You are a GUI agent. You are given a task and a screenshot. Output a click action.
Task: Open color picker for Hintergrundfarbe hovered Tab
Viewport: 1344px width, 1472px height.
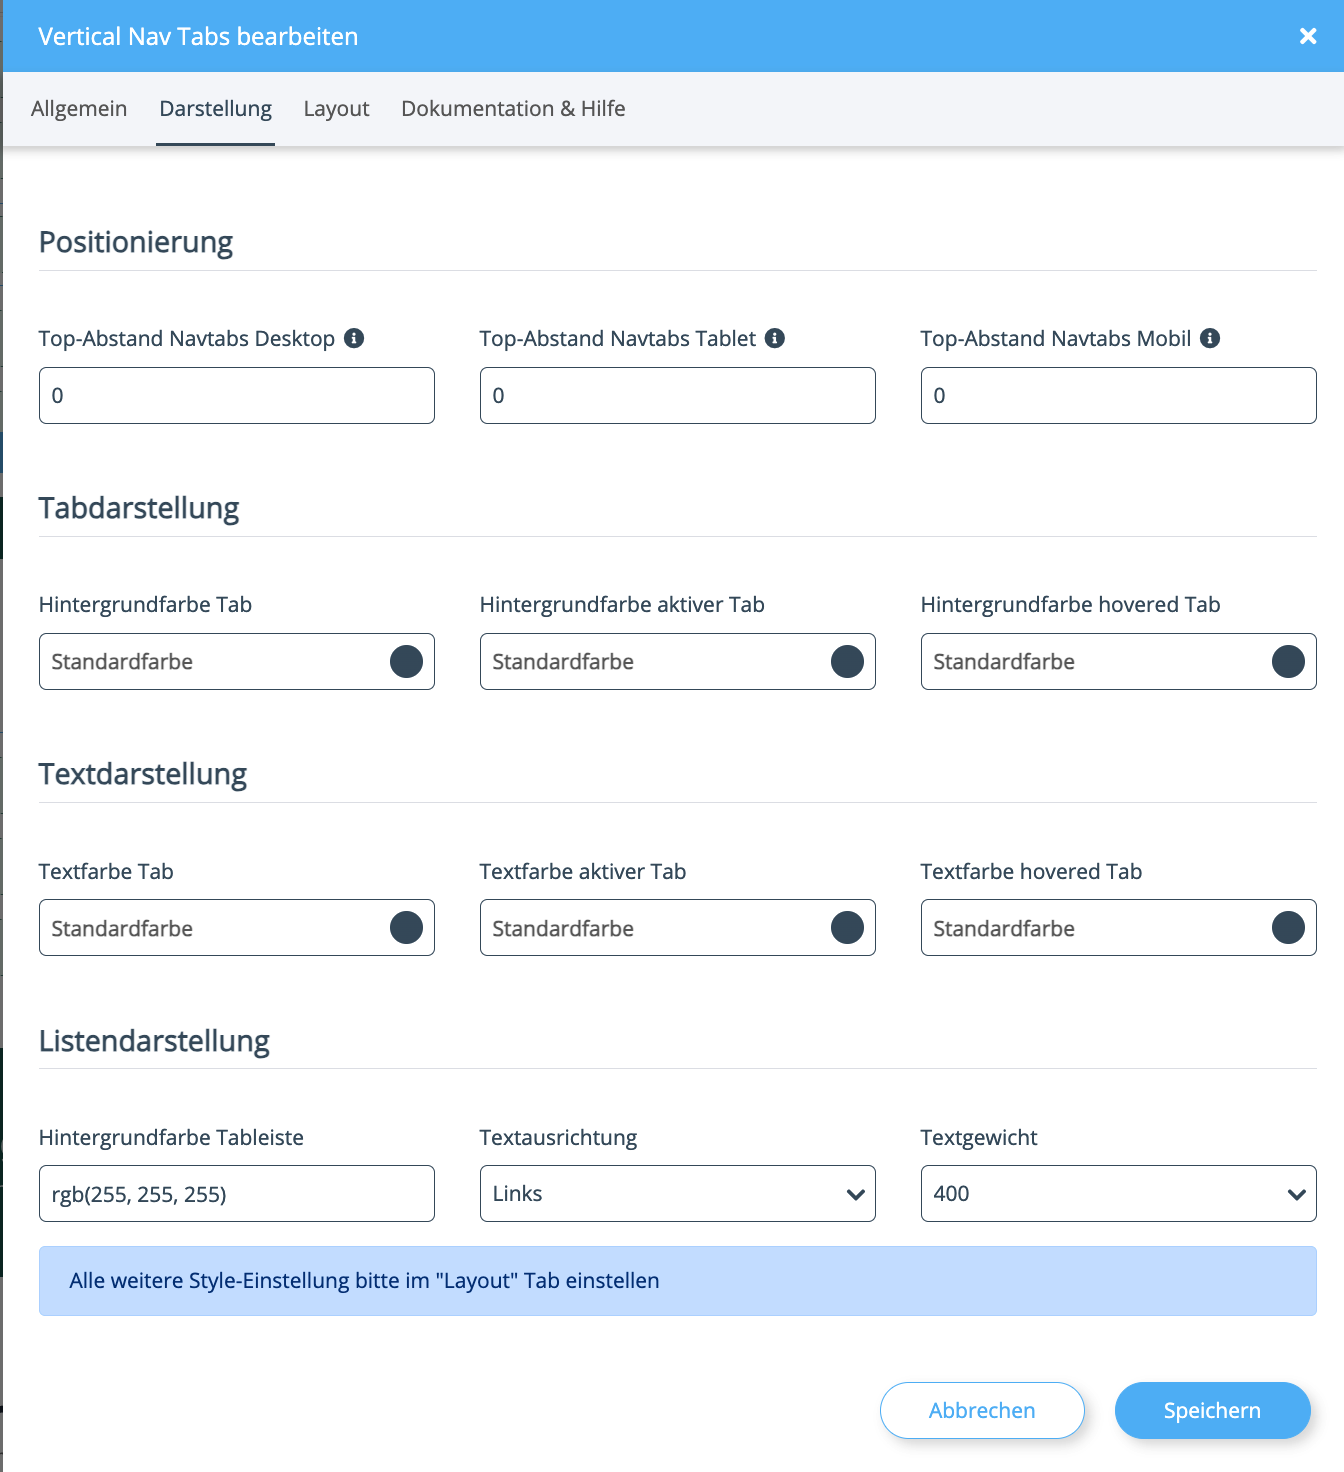pos(1288,661)
